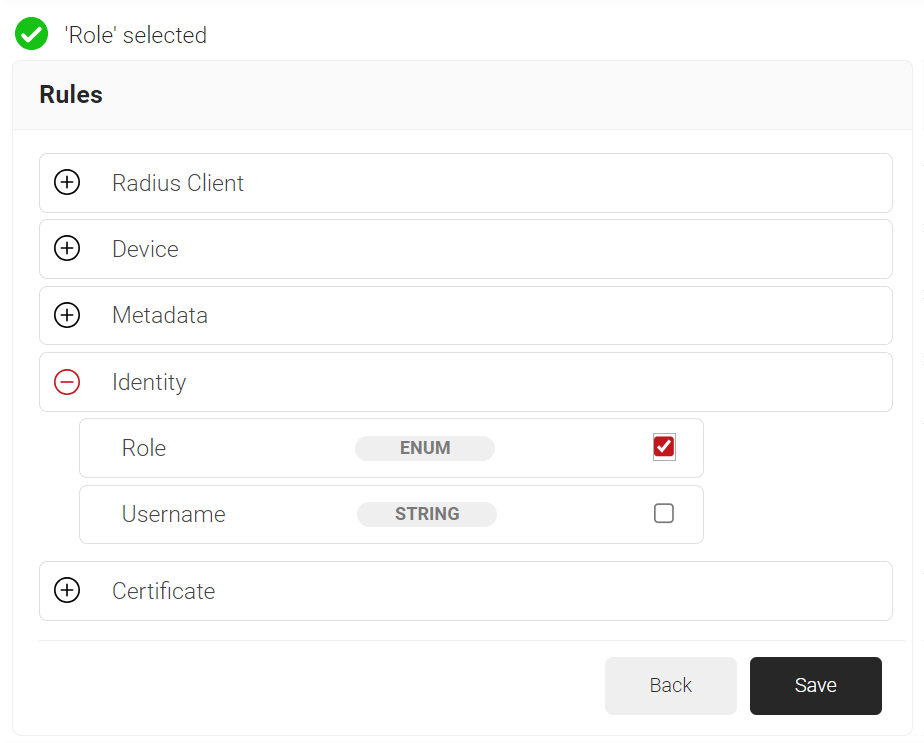Click the plus icon next to Device

67,249
